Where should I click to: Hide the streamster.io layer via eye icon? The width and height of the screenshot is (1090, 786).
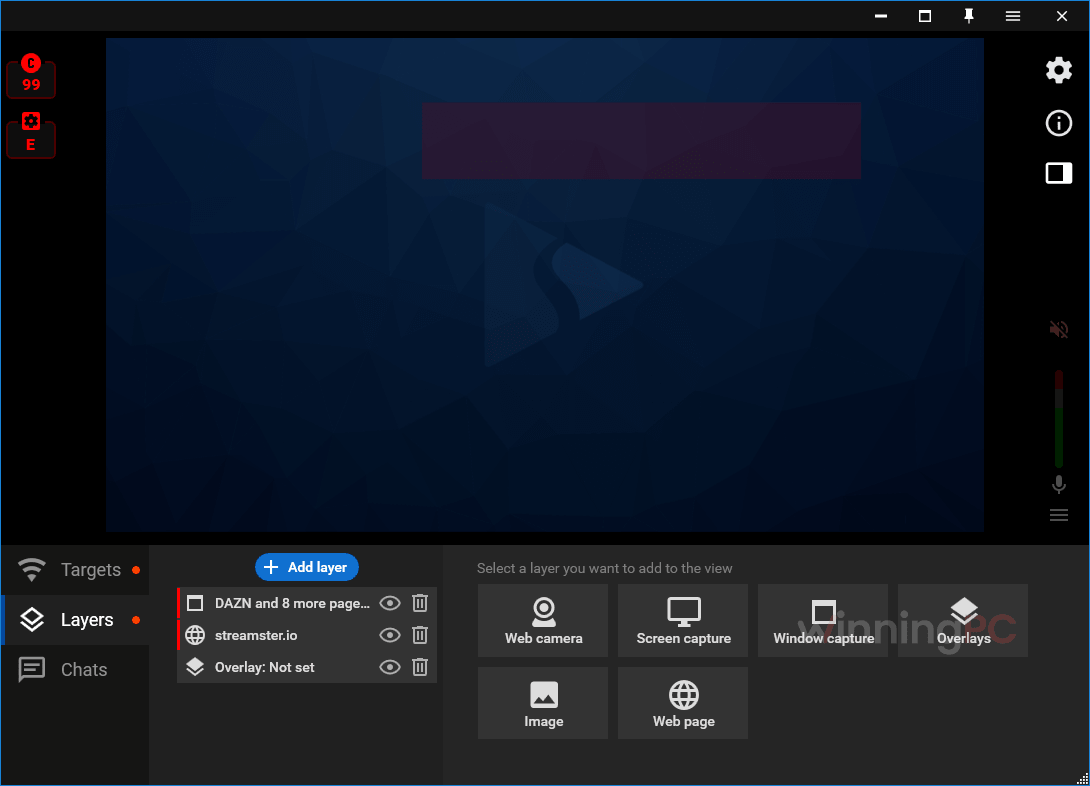389,635
